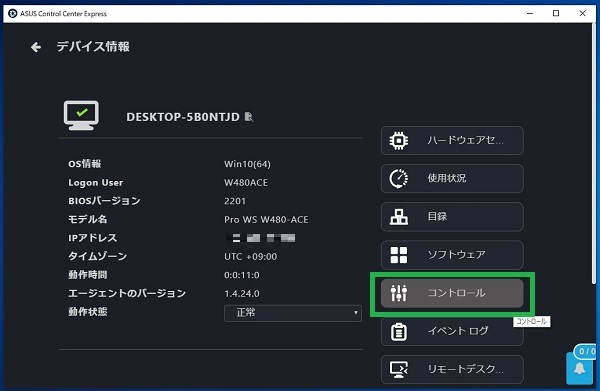Click the four-squares icon for ソフトウェア
600x391 pixels.
[398, 255]
